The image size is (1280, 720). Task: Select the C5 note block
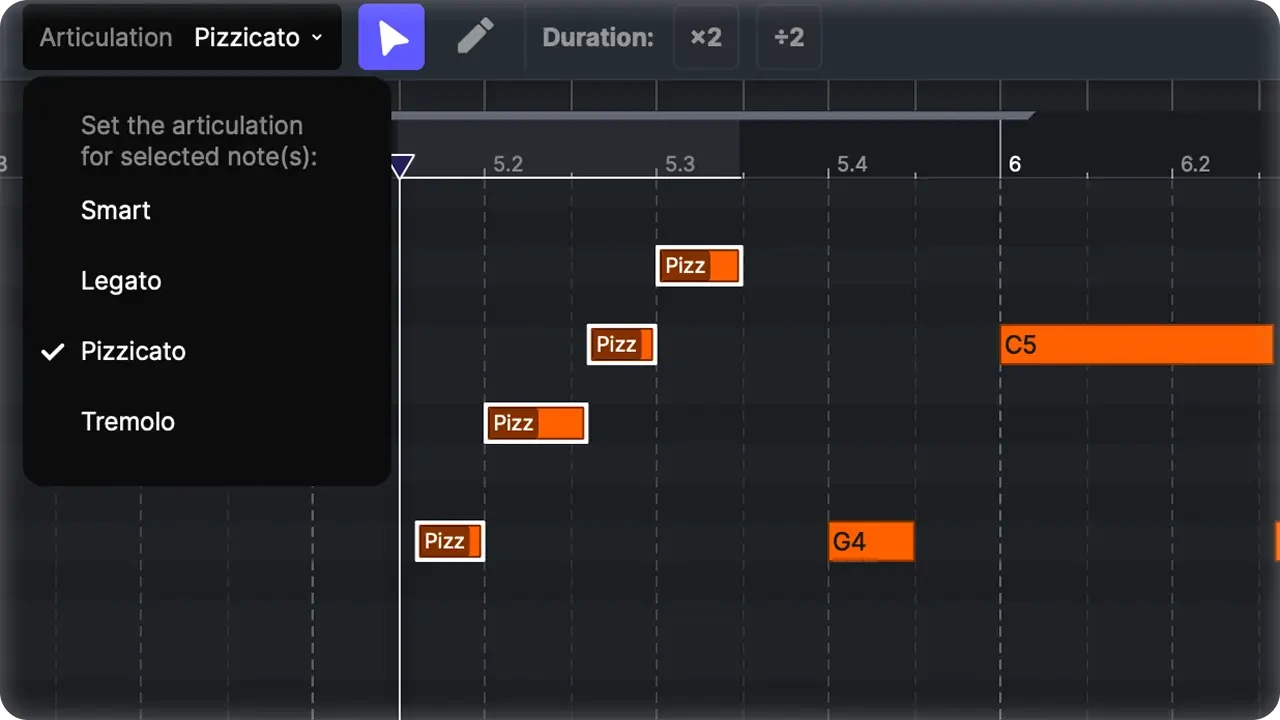1136,345
